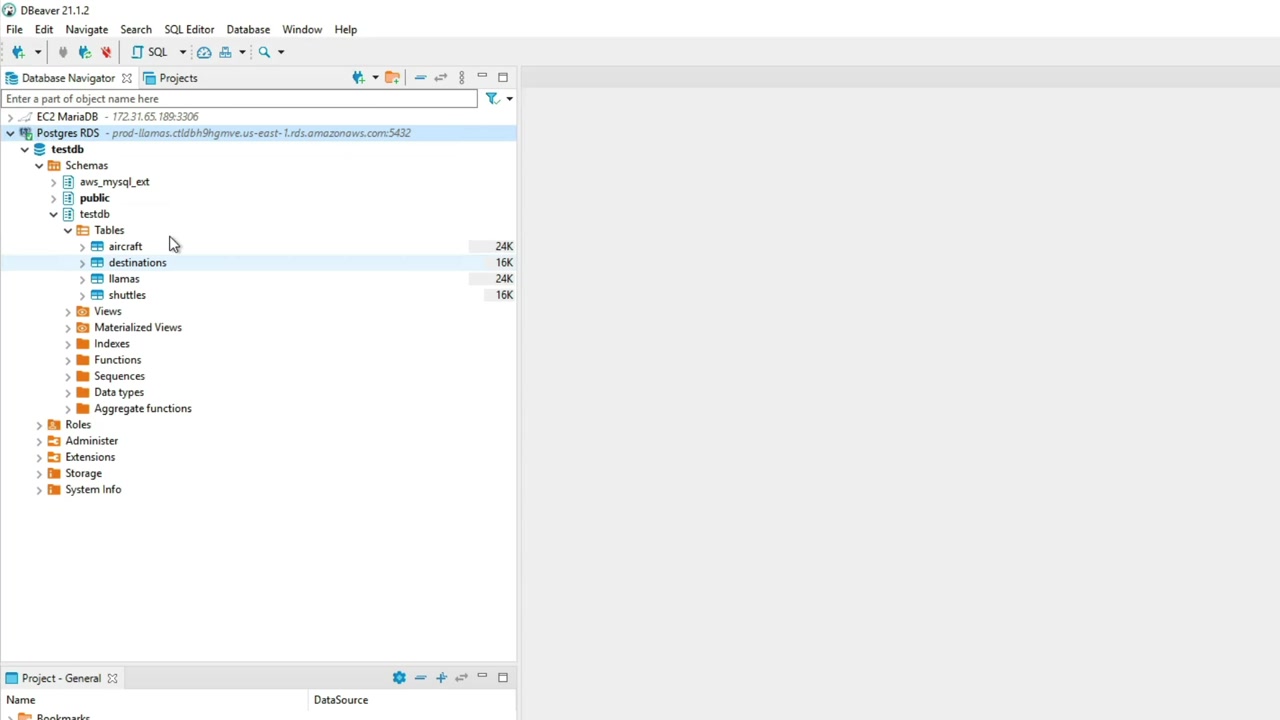
Task: Open the Help menu
Action: pyautogui.click(x=345, y=30)
